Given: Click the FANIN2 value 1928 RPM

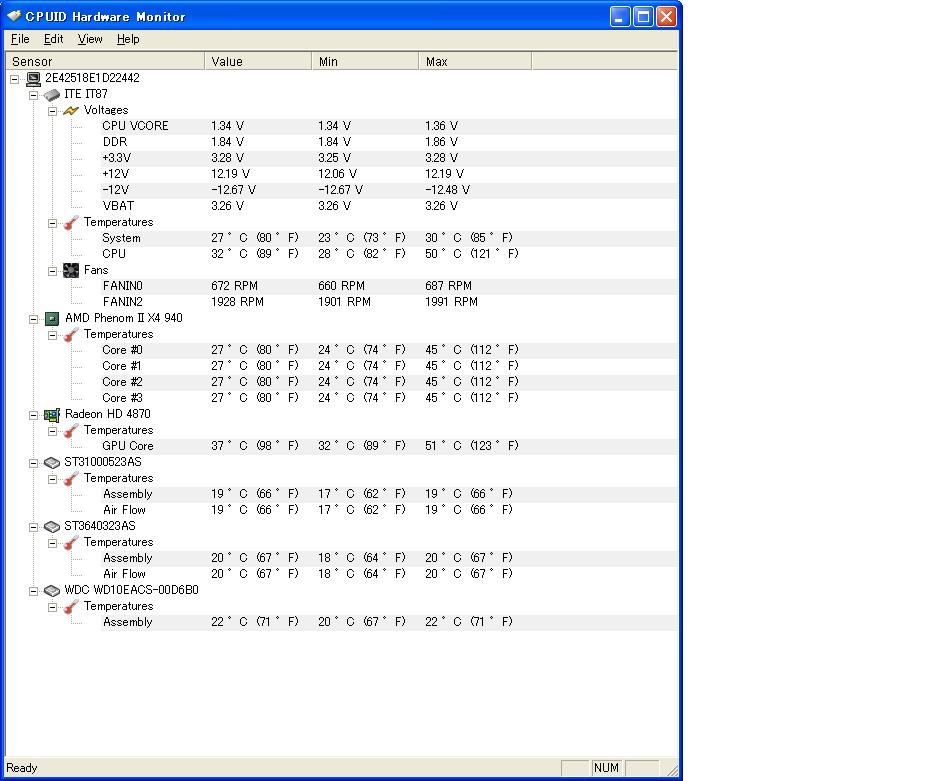Looking at the screenshot, I should [x=237, y=302].
